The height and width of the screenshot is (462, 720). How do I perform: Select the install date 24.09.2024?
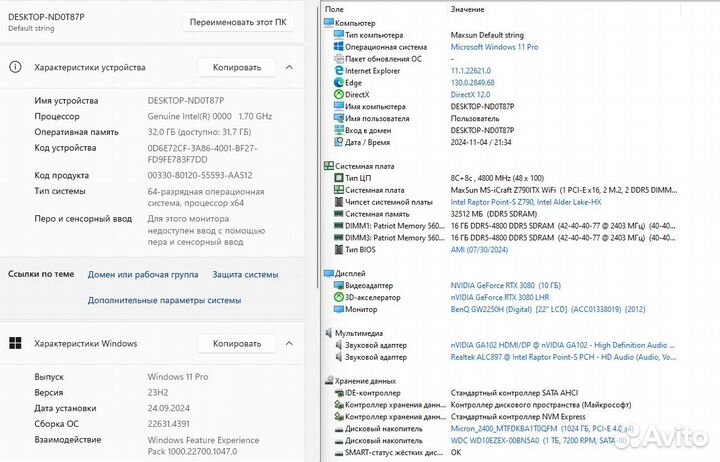(169, 408)
